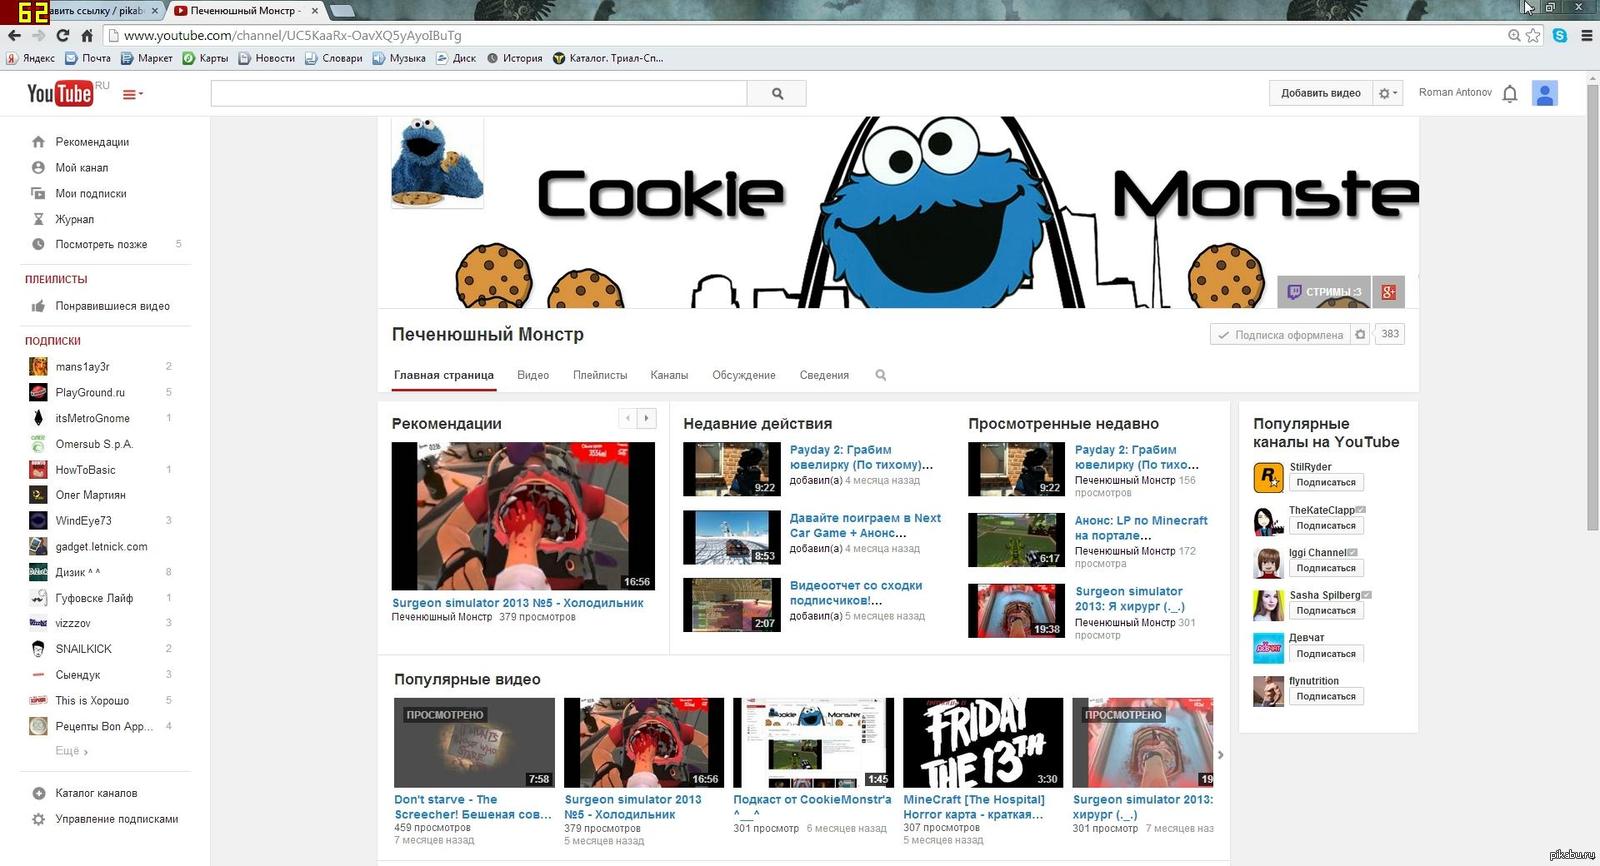Click the user avatar in header
Image resolution: width=1600 pixels, height=866 pixels.
click(x=1545, y=93)
